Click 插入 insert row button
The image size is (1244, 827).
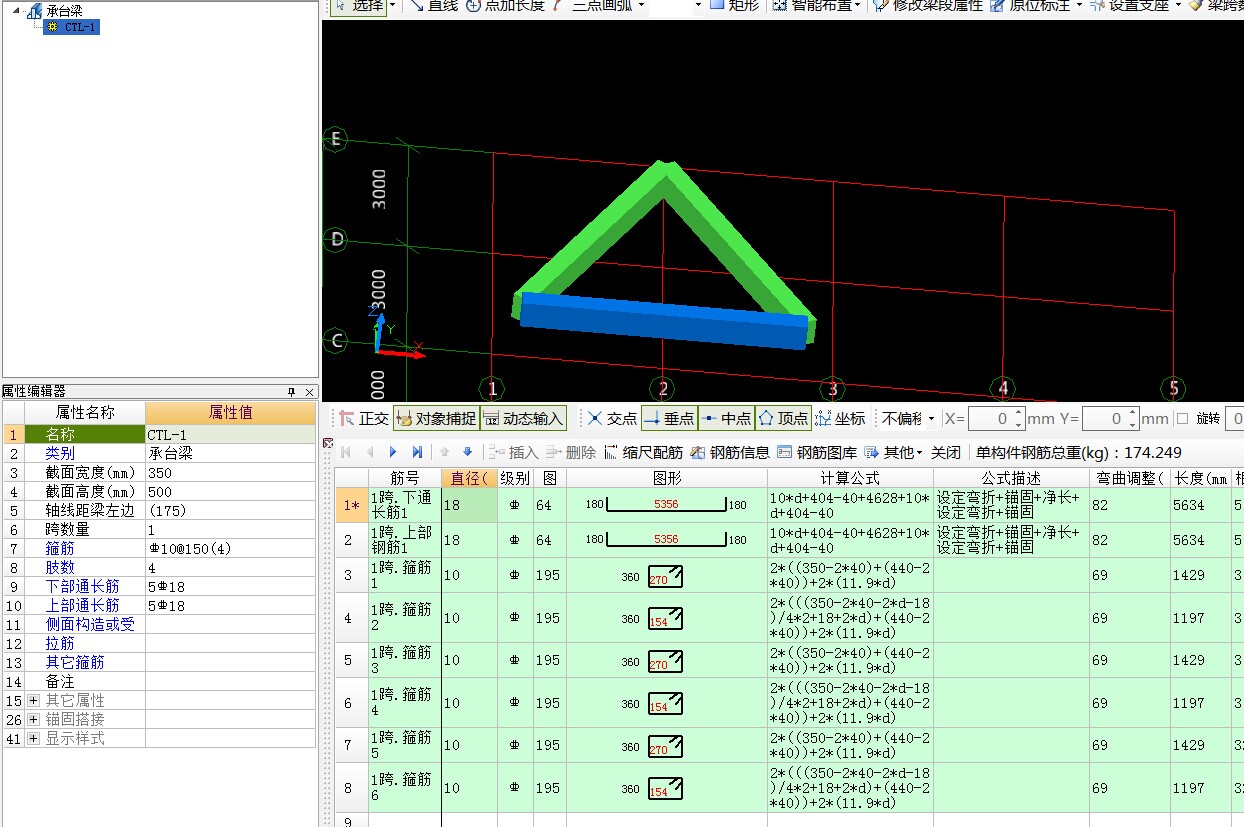coord(515,453)
